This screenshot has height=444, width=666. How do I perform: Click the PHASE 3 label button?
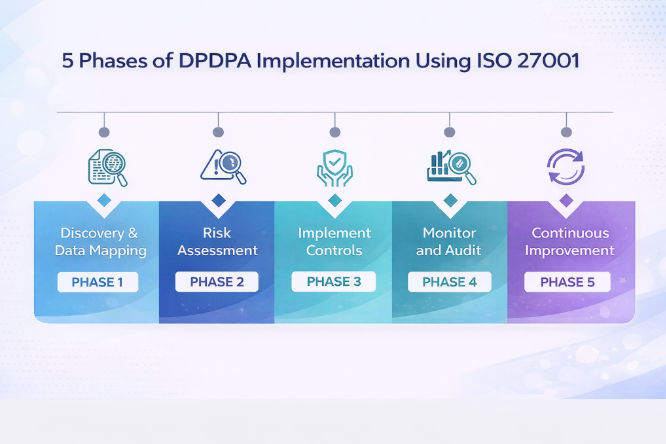click(x=334, y=281)
